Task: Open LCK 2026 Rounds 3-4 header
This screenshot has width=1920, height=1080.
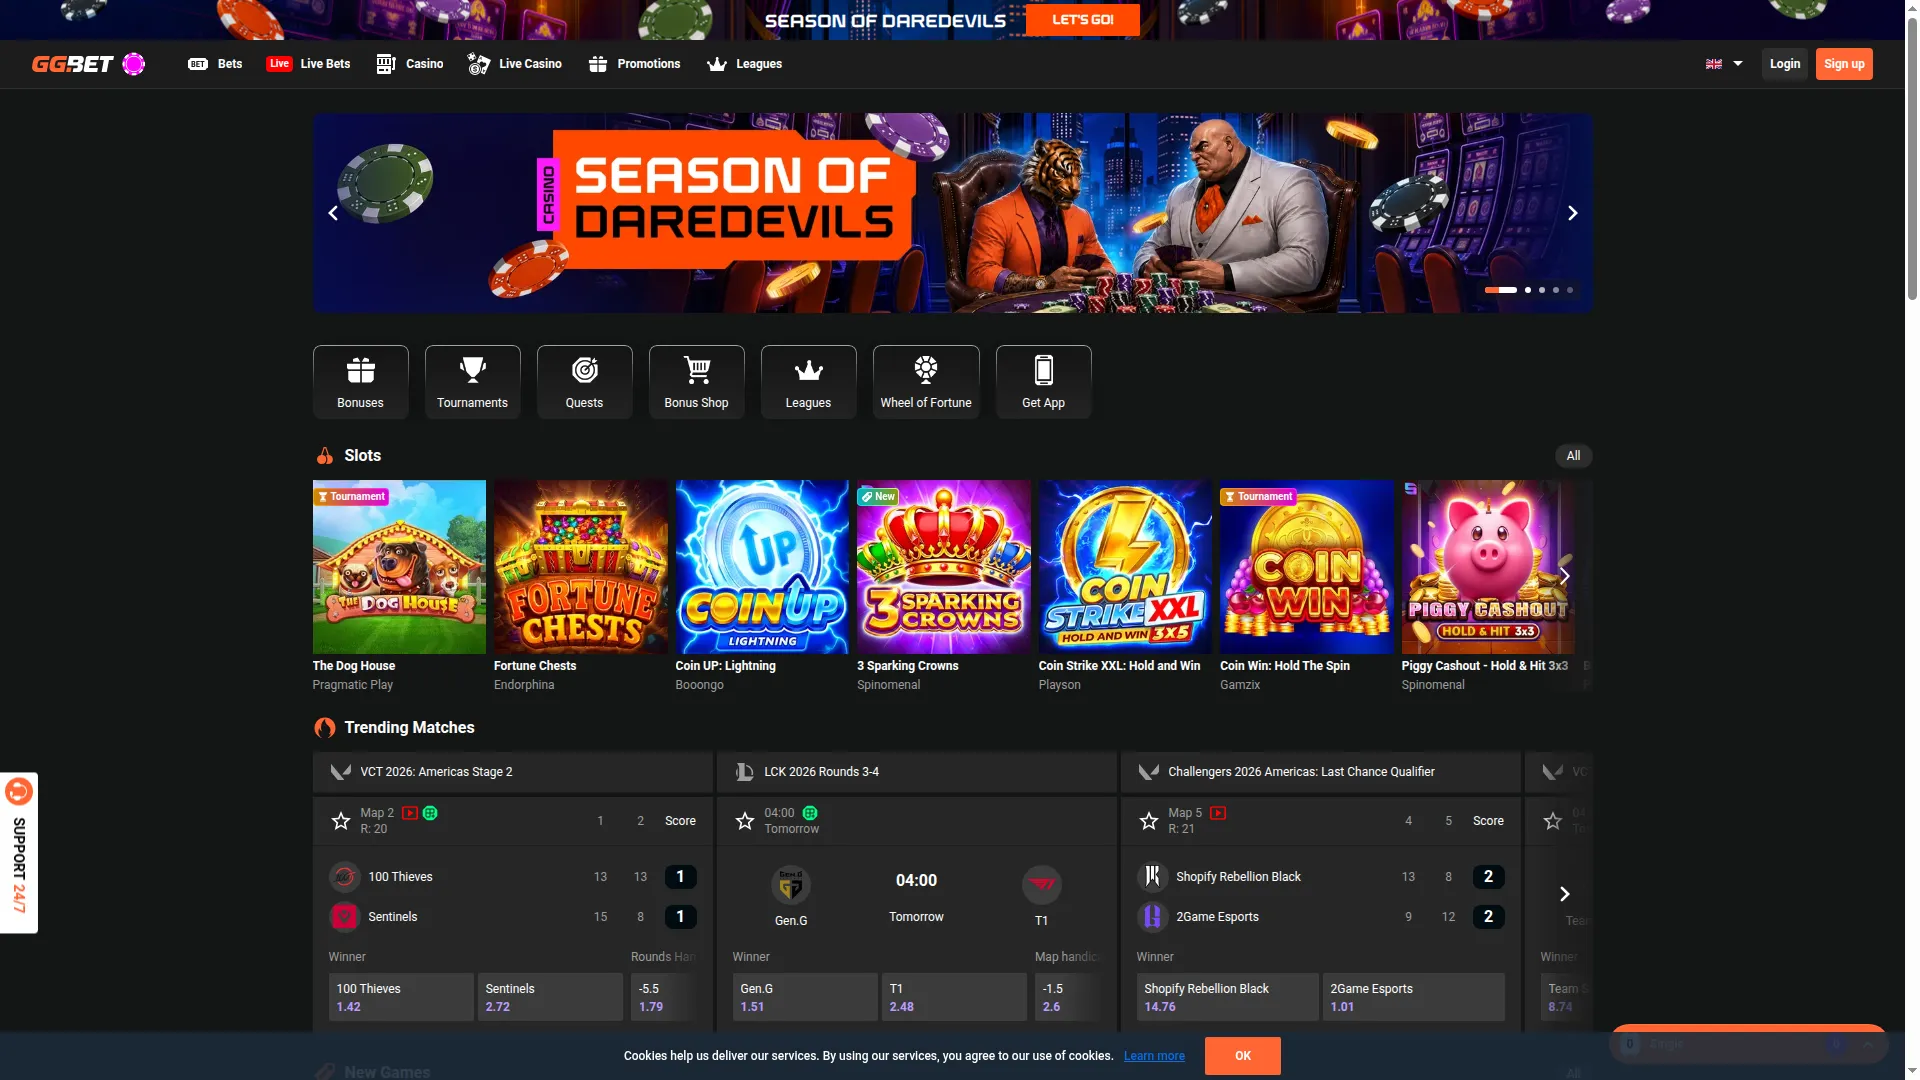Action: point(916,772)
